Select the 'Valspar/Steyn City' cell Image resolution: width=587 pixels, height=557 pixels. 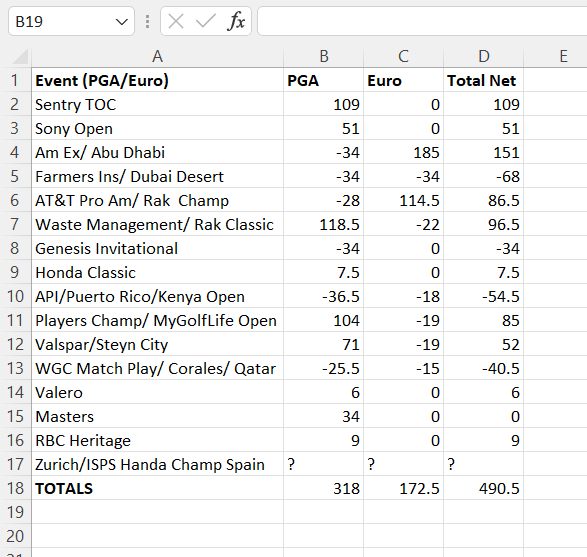(x=158, y=344)
